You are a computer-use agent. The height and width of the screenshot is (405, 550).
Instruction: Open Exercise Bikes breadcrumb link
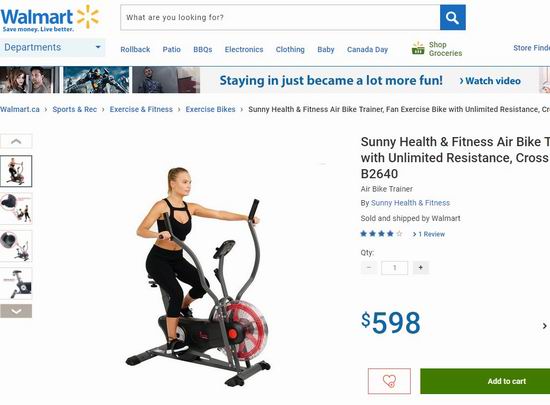[210, 109]
